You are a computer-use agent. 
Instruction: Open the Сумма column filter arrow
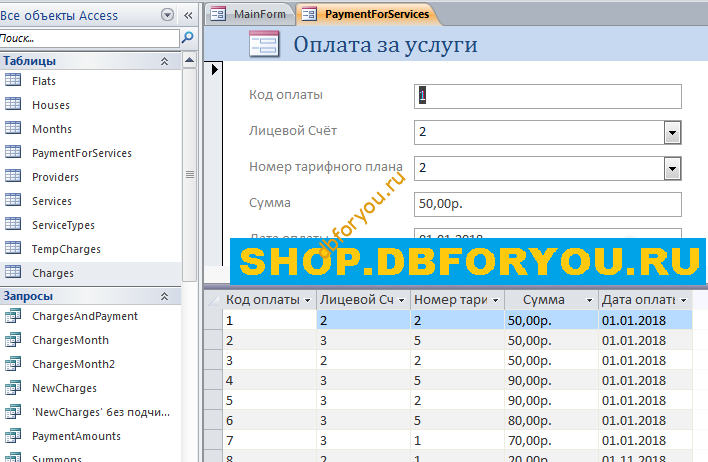(x=589, y=300)
